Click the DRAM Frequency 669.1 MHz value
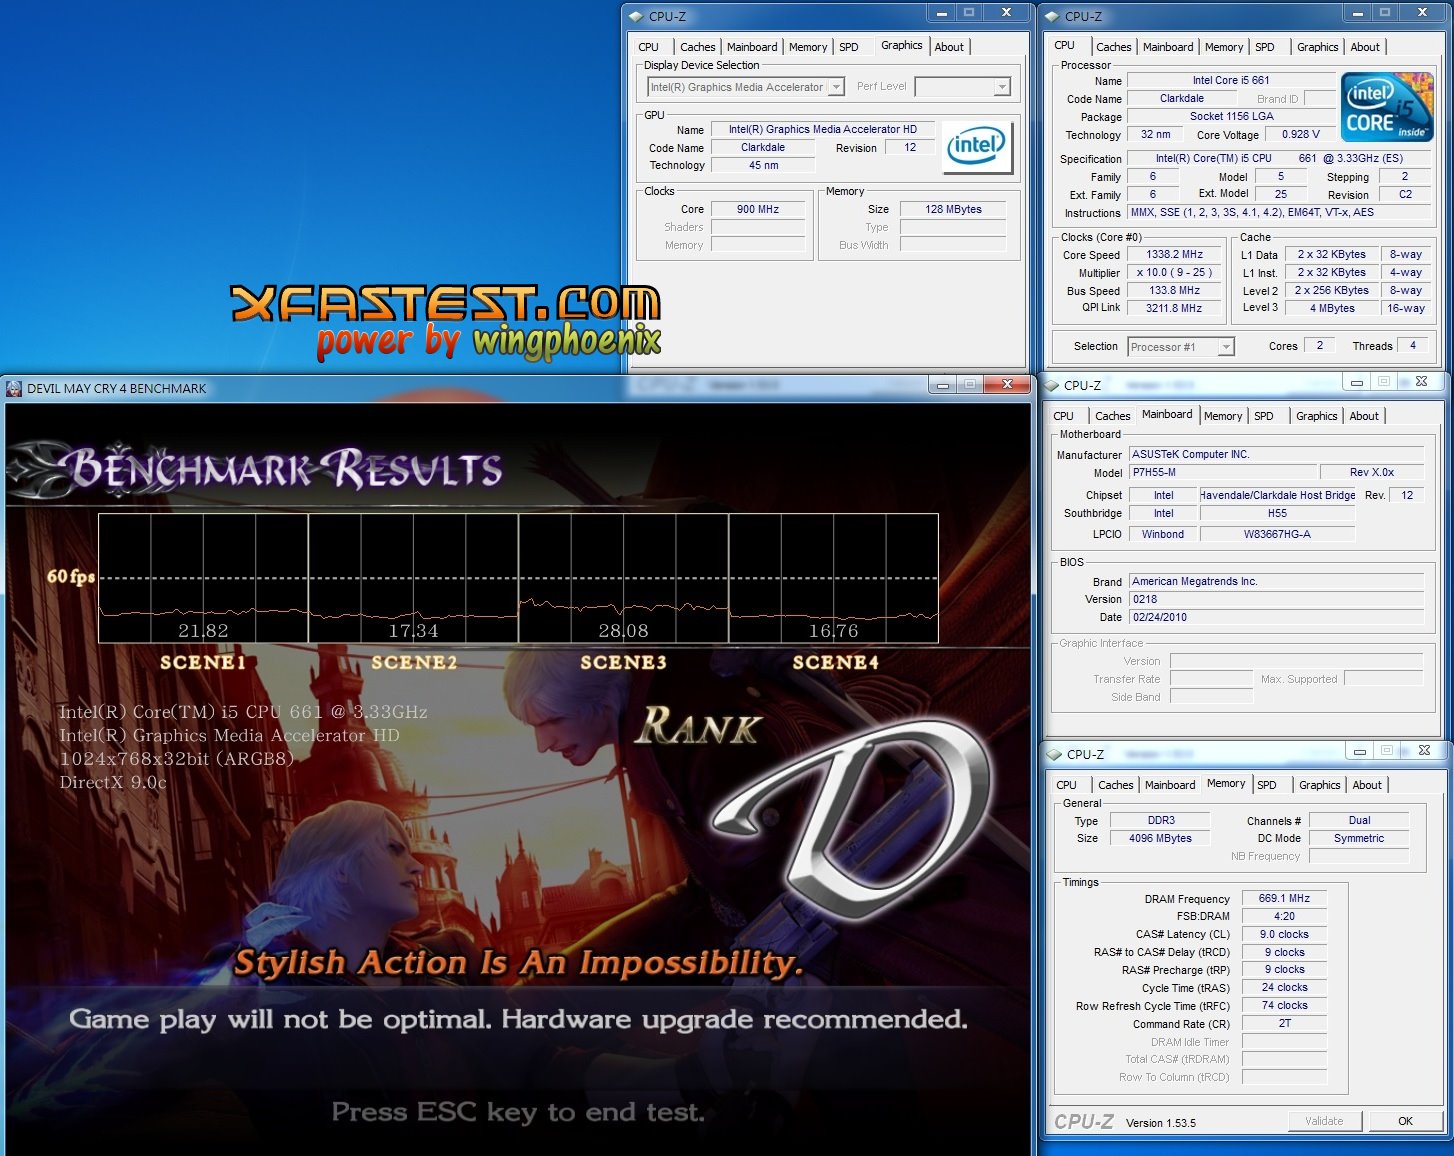 pyautogui.click(x=1284, y=898)
